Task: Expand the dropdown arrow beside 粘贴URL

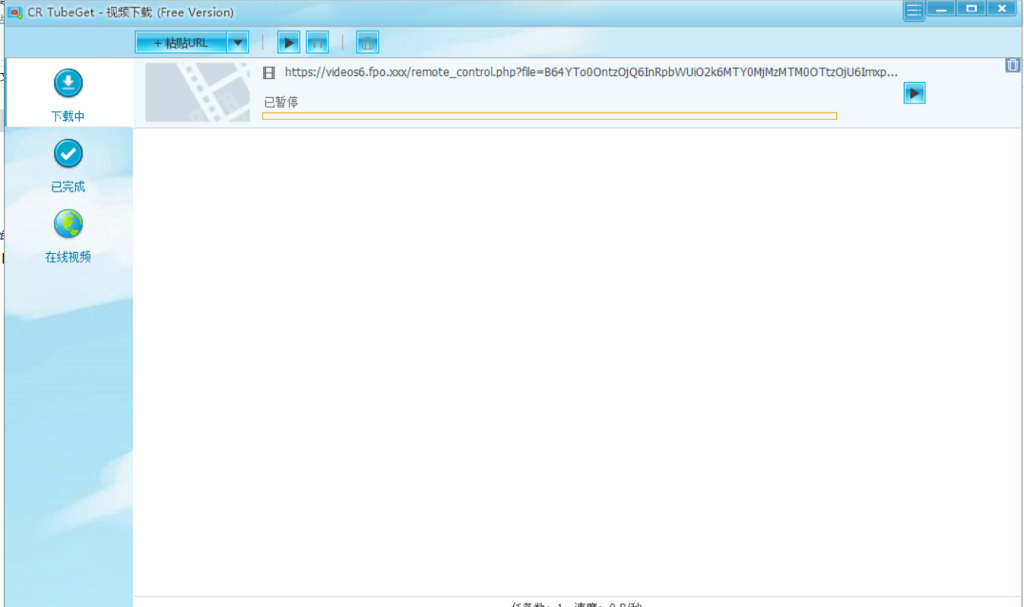Action: (x=238, y=43)
